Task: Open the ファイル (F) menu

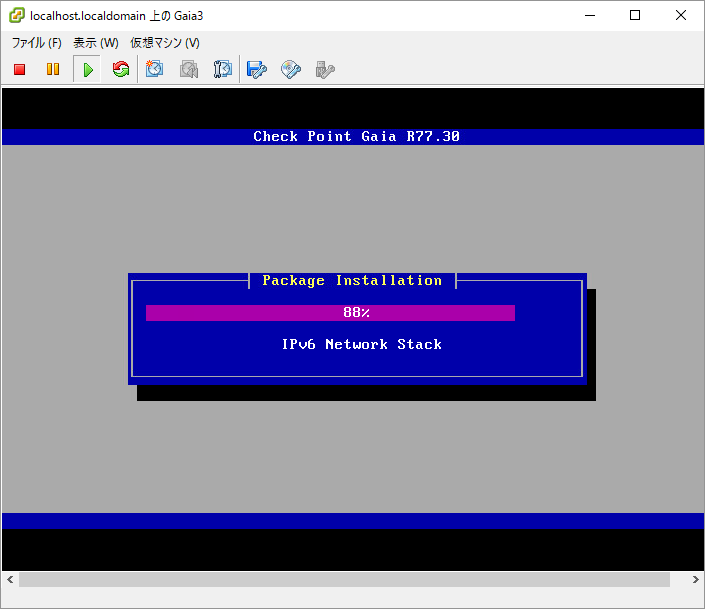Action: pyautogui.click(x=36, y=43)
